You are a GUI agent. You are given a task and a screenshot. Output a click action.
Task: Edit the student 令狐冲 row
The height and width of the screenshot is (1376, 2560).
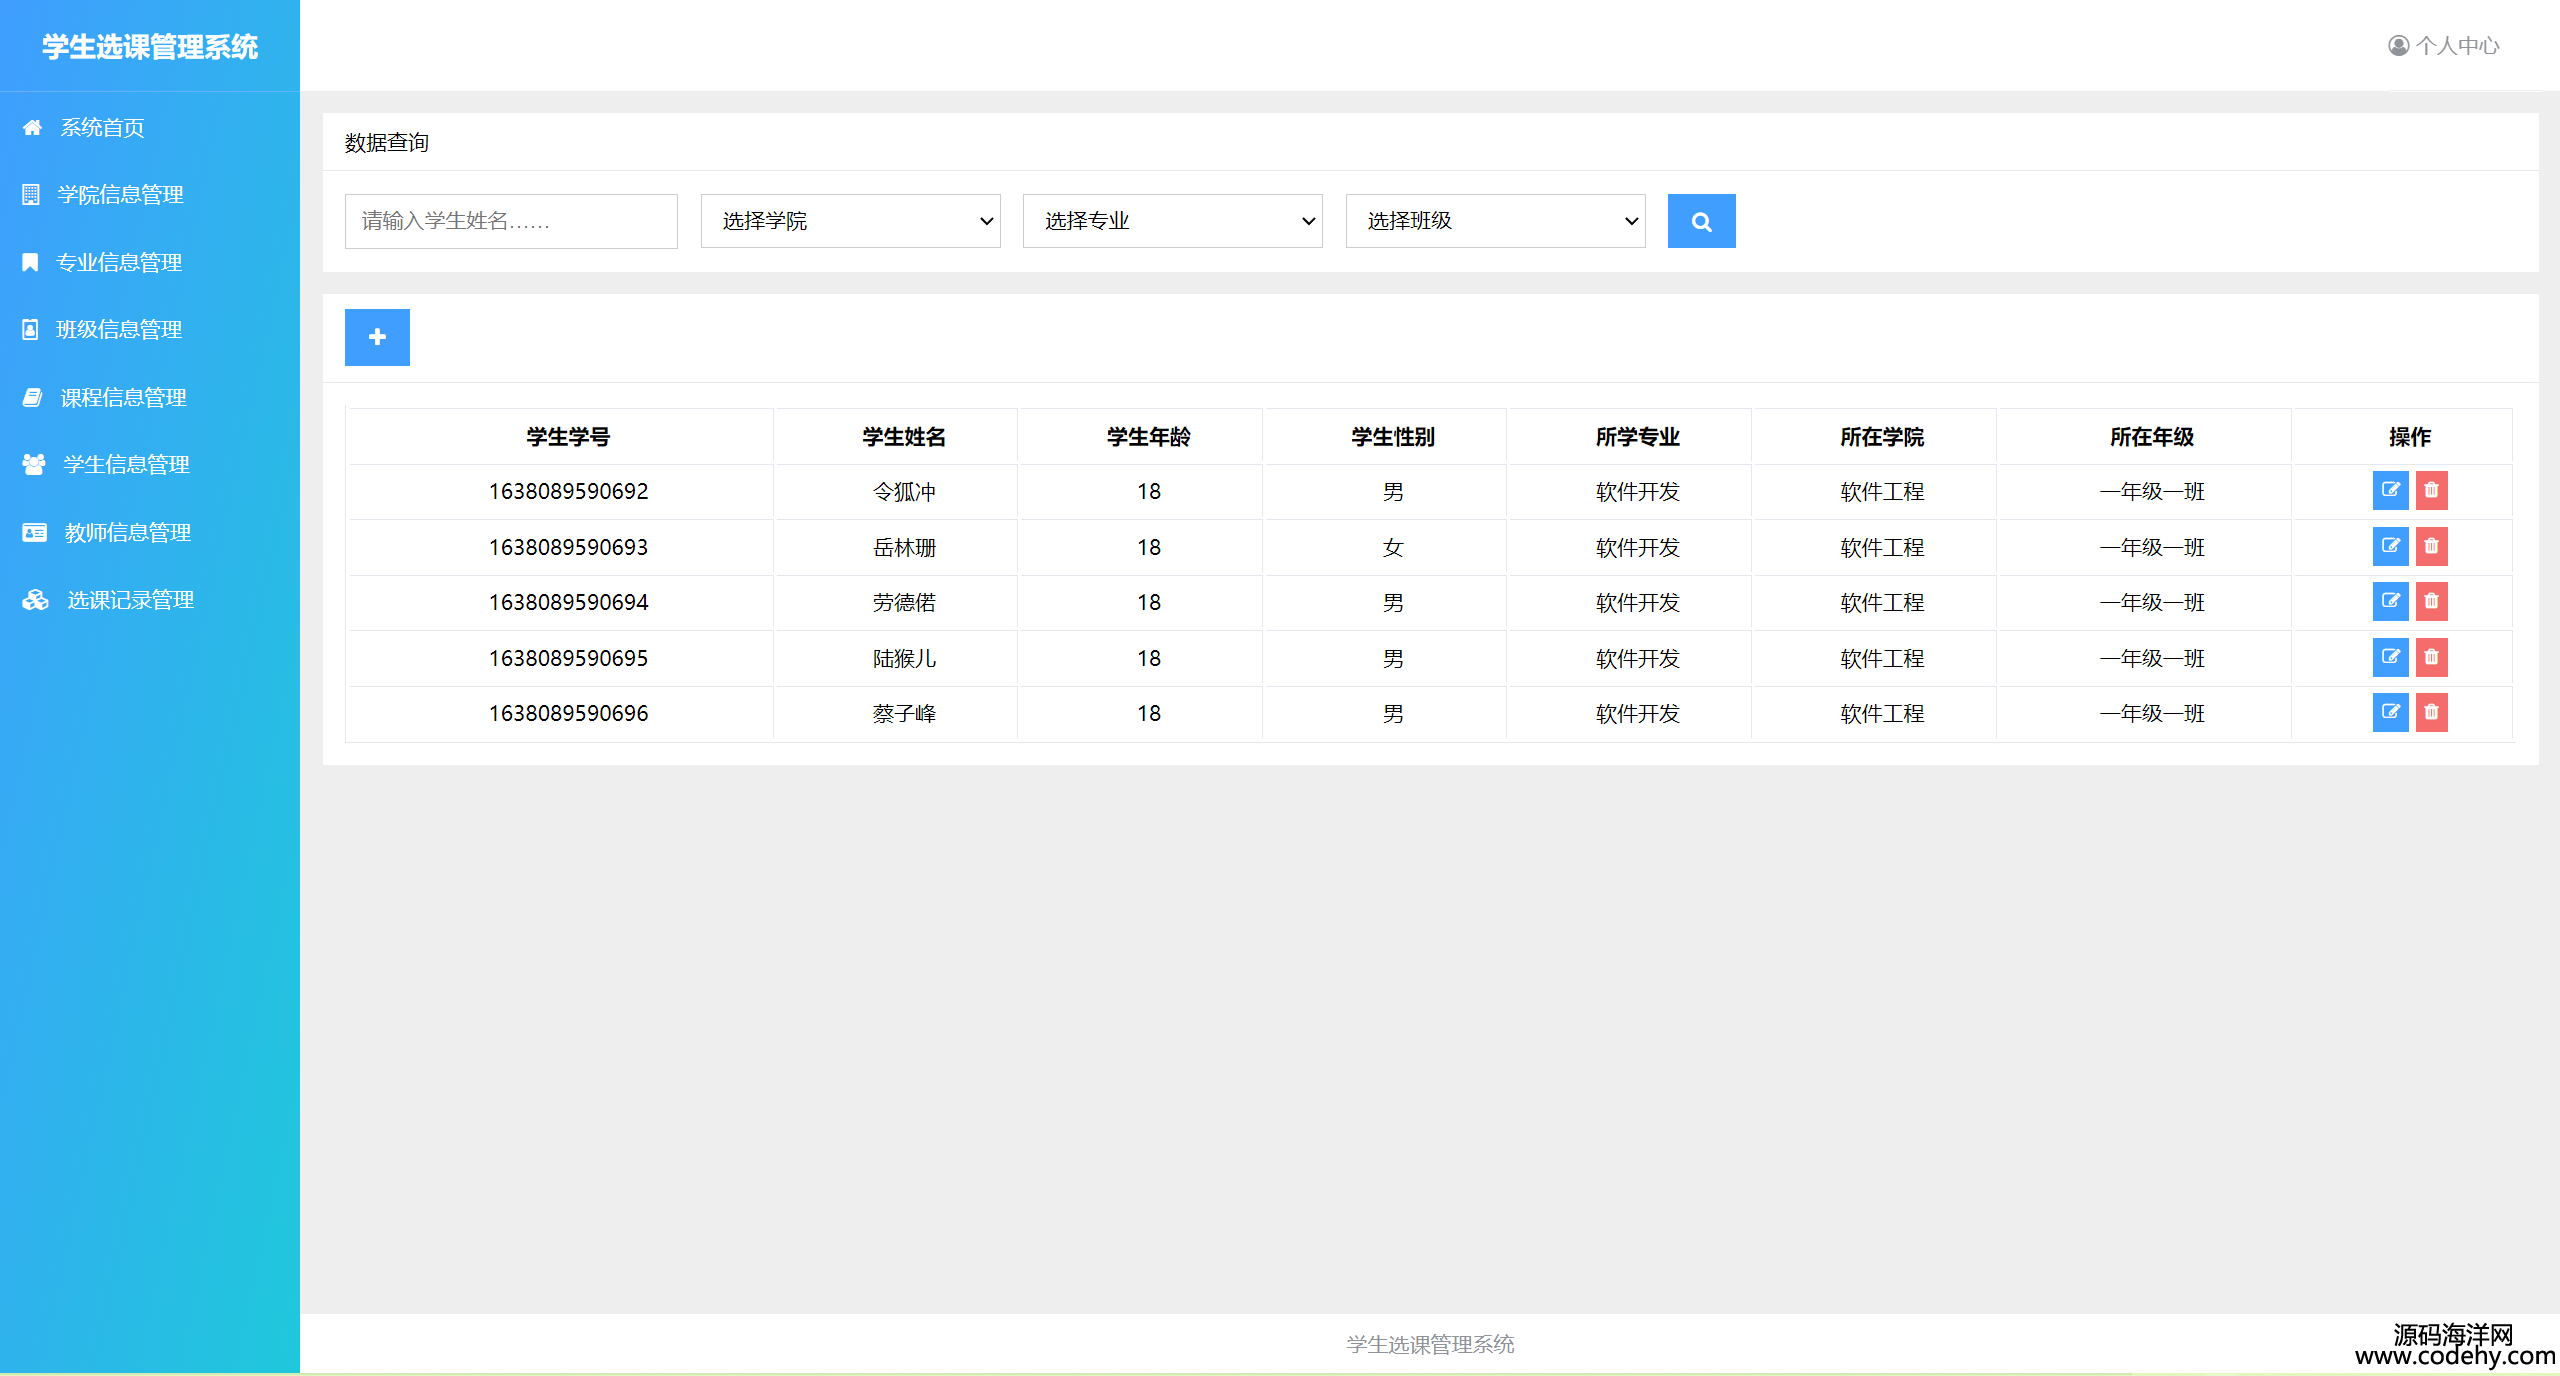click(2390, 491)
